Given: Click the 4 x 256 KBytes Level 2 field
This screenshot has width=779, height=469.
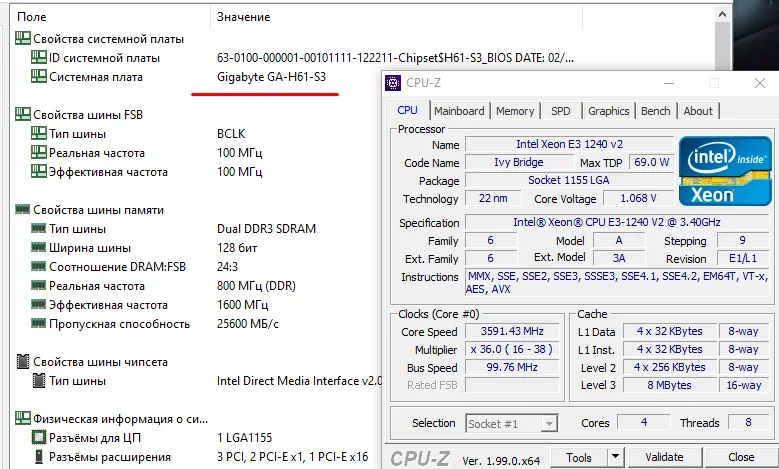Looking at the screenshot, I should pyautogui.click(x=670, y=367).
